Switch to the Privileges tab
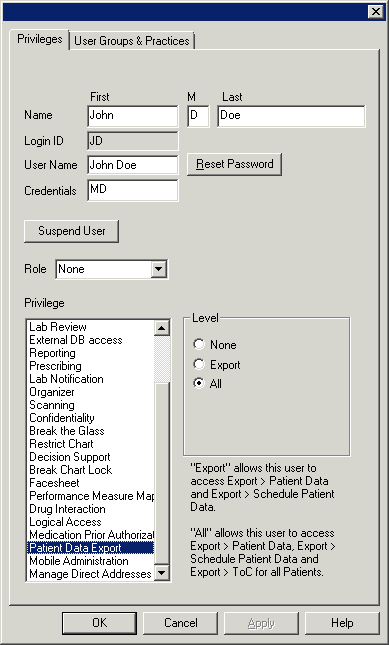This screenshot has height=645, width=389. point(40,40)
